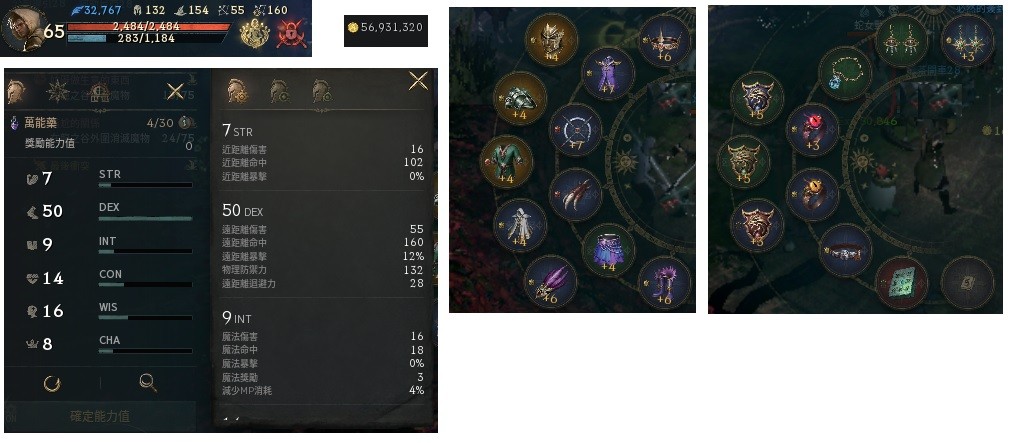Switch to the third helmet tab
Screen dimensions: 1013x443
tap(322, 91)
